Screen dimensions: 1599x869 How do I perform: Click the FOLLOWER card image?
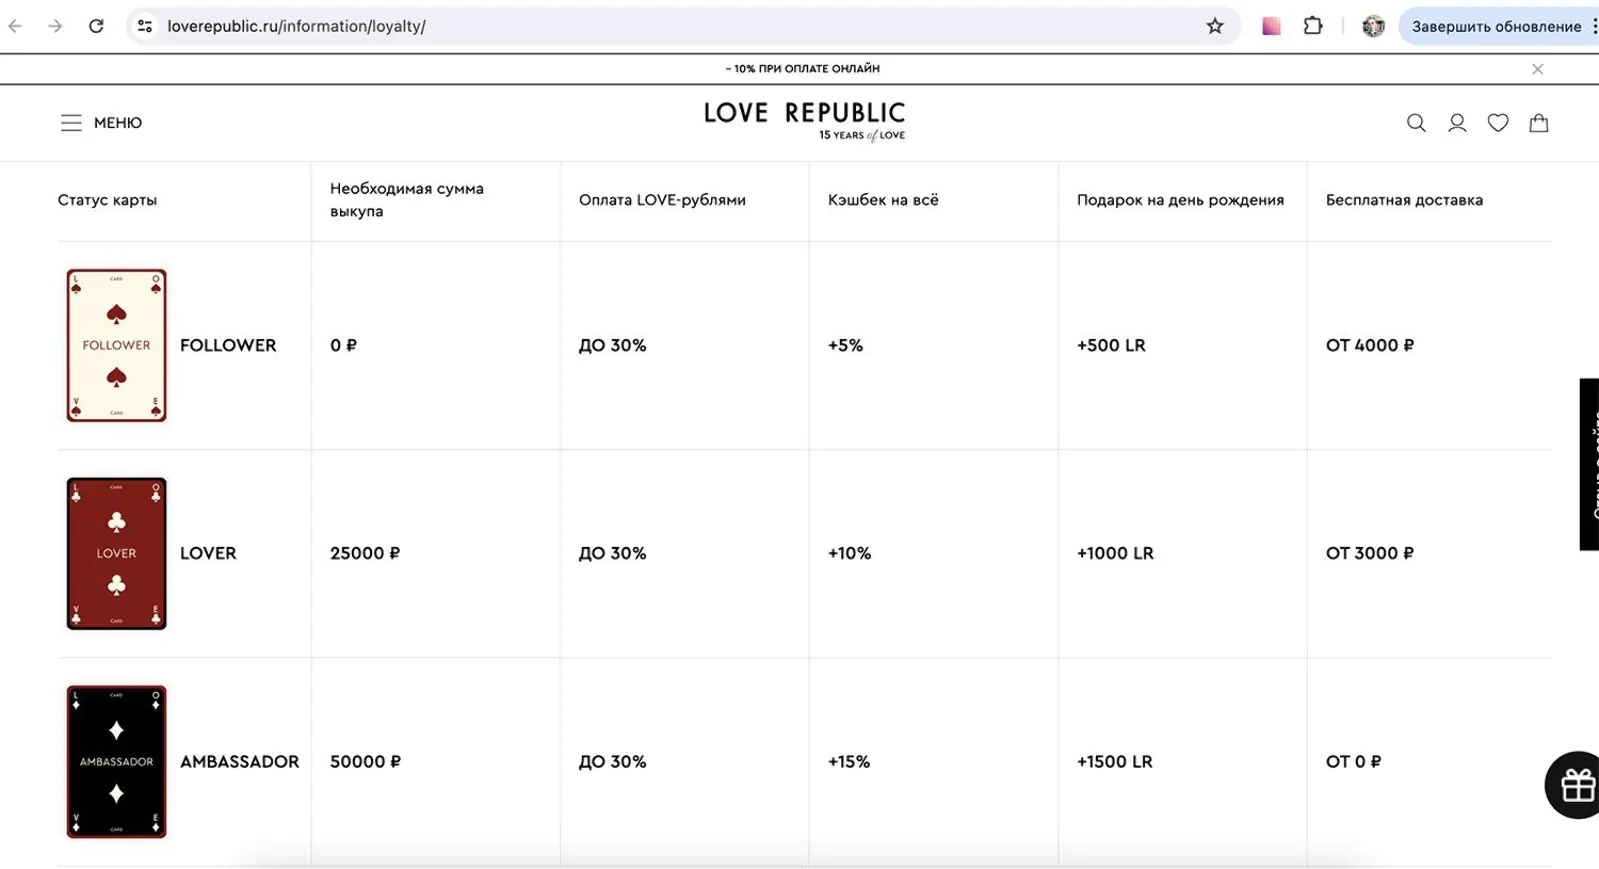[116, 345]
